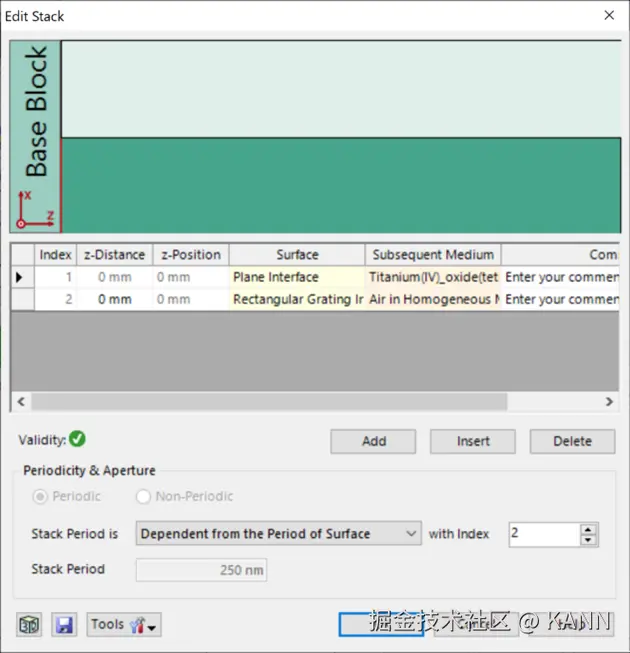Increase the with Index spinner value
The image size is (630, 653).
pos(588,529)
